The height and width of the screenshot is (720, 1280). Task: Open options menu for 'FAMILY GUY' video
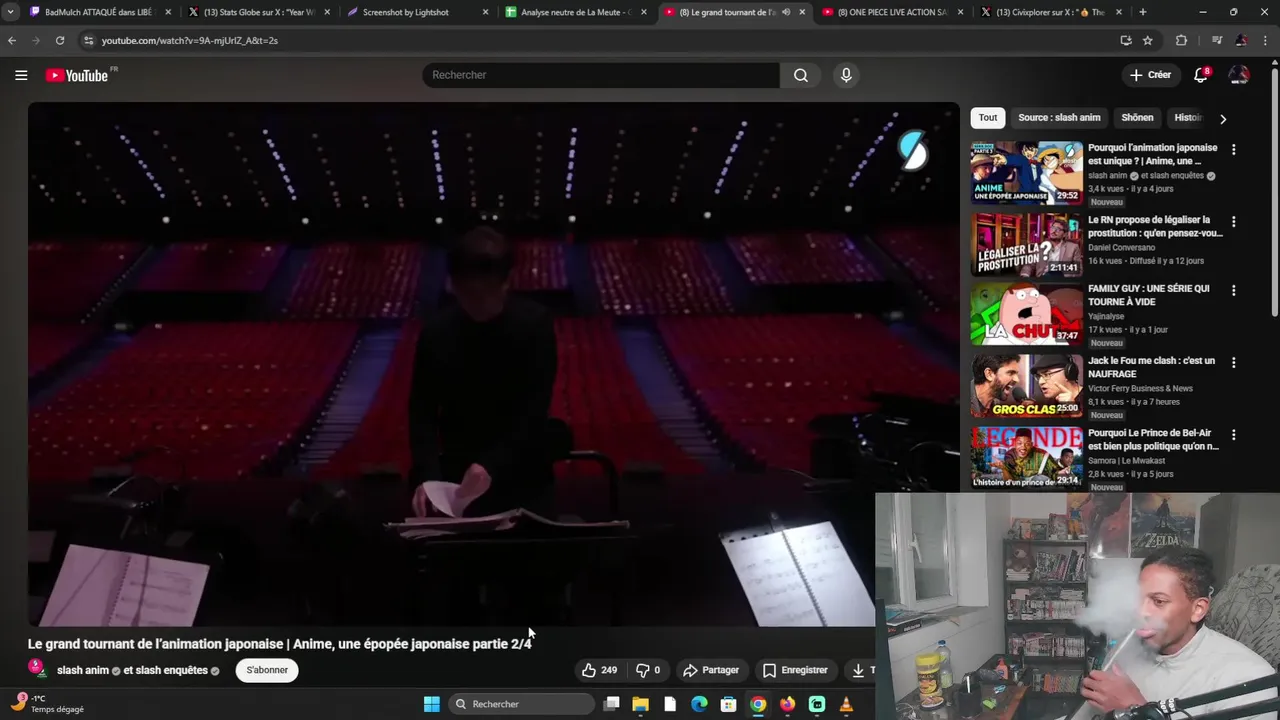[x=1233, y=290]
